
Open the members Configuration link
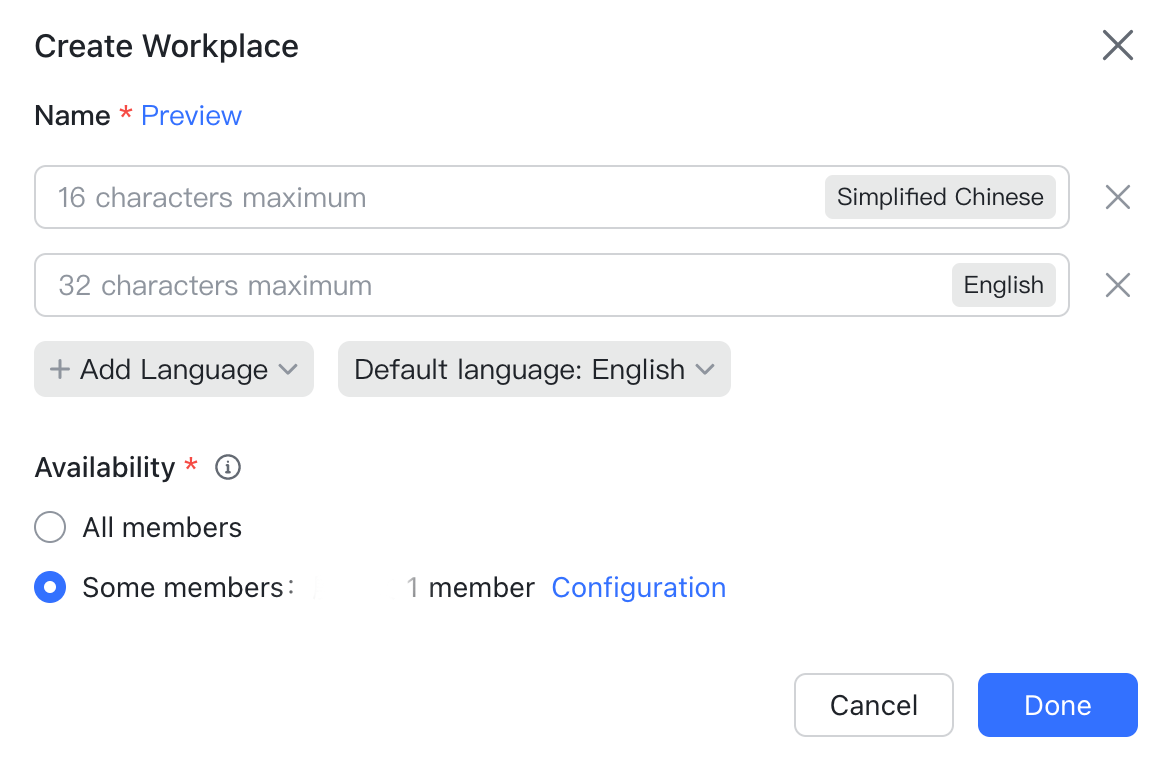pyautogui.click(x=638, y=587)
